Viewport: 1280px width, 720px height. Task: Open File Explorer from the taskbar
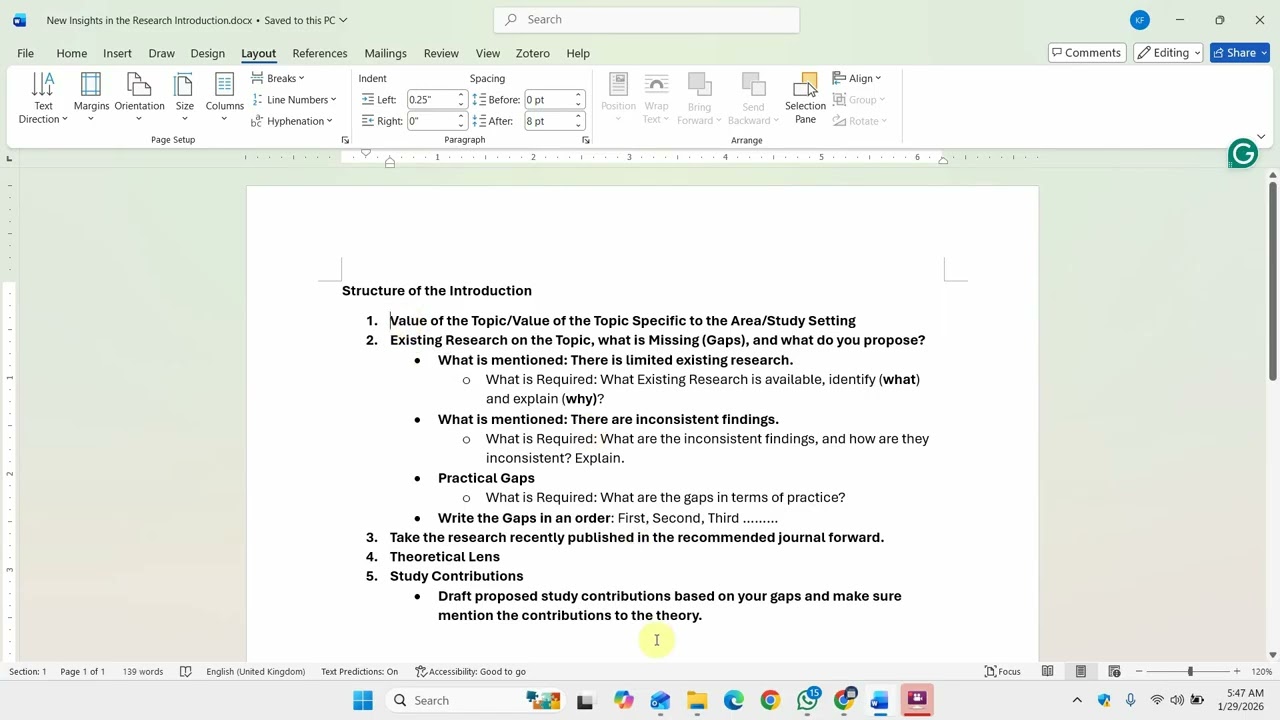(x=697, y=700)
